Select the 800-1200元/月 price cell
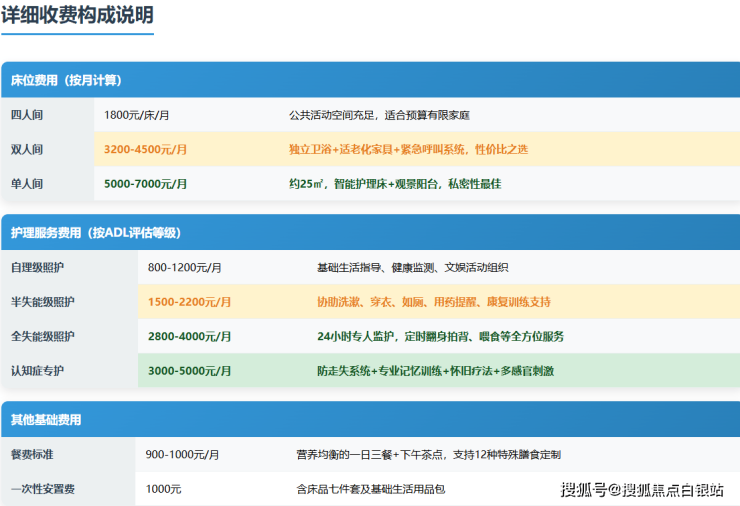The width and height of the screenshot is (740, 506). click(184, 268)
